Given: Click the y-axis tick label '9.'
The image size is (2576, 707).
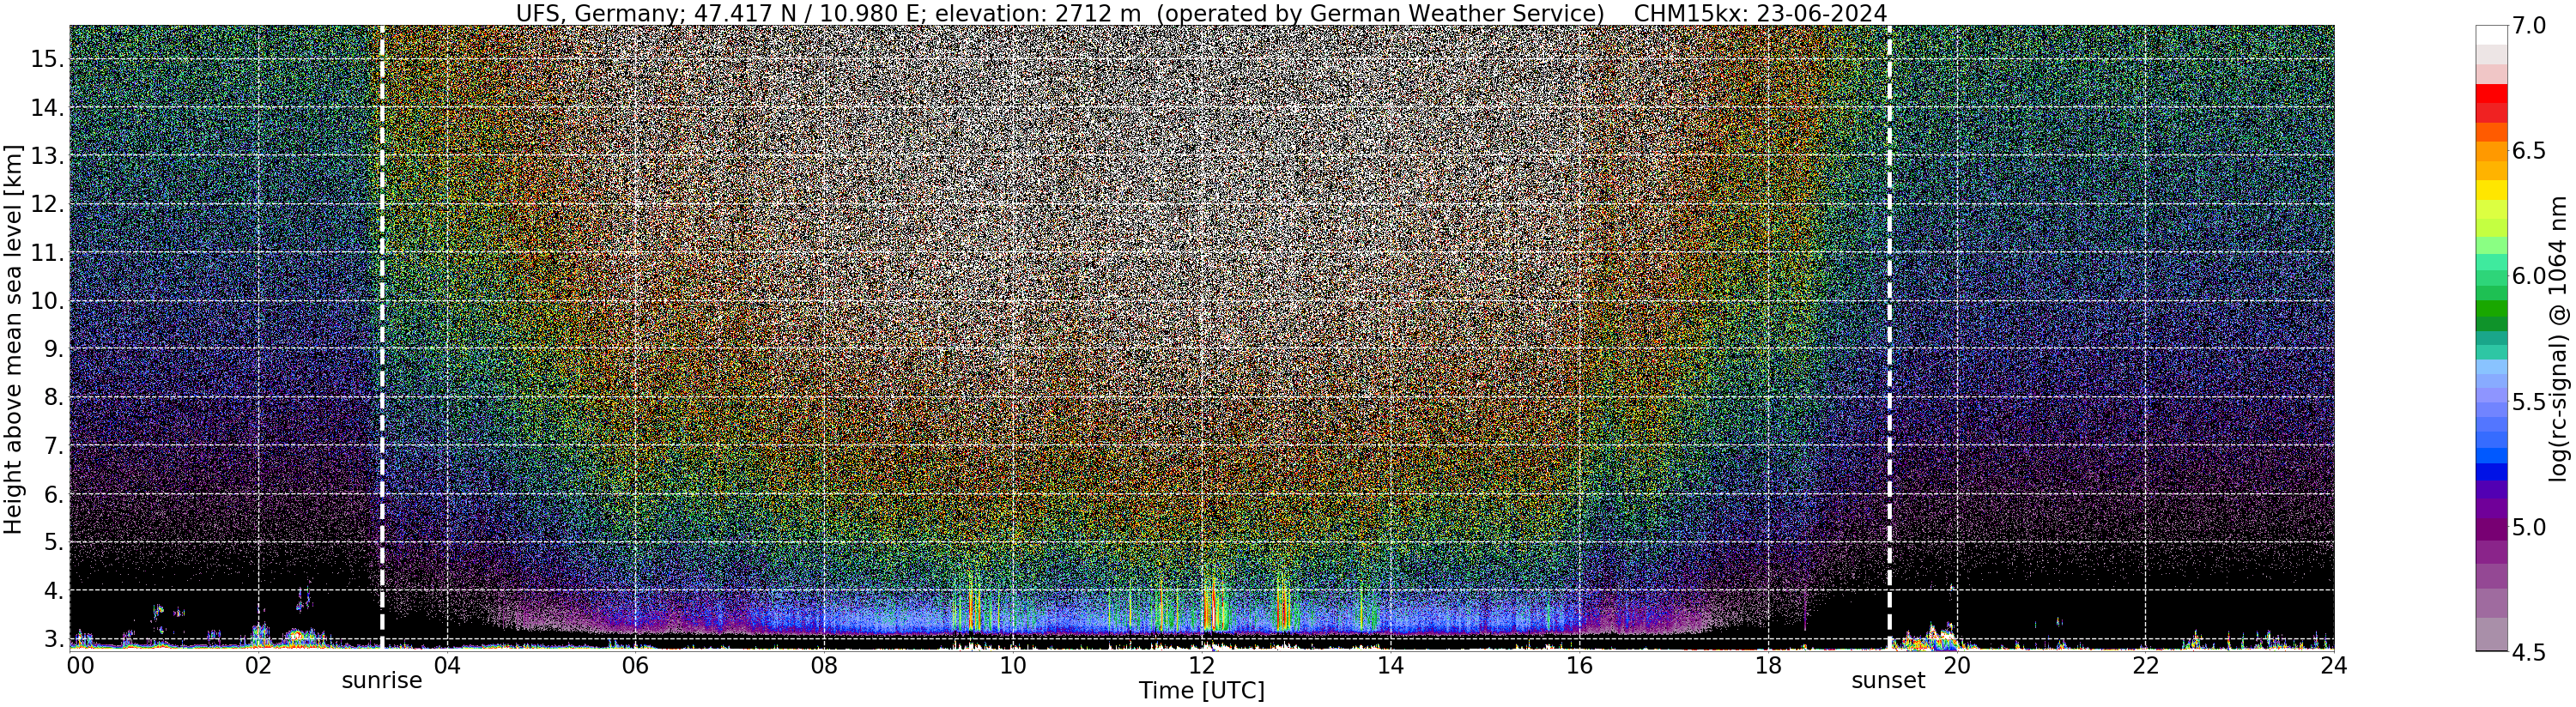Looking at the screenshot, I should click(x=53, y=349).
